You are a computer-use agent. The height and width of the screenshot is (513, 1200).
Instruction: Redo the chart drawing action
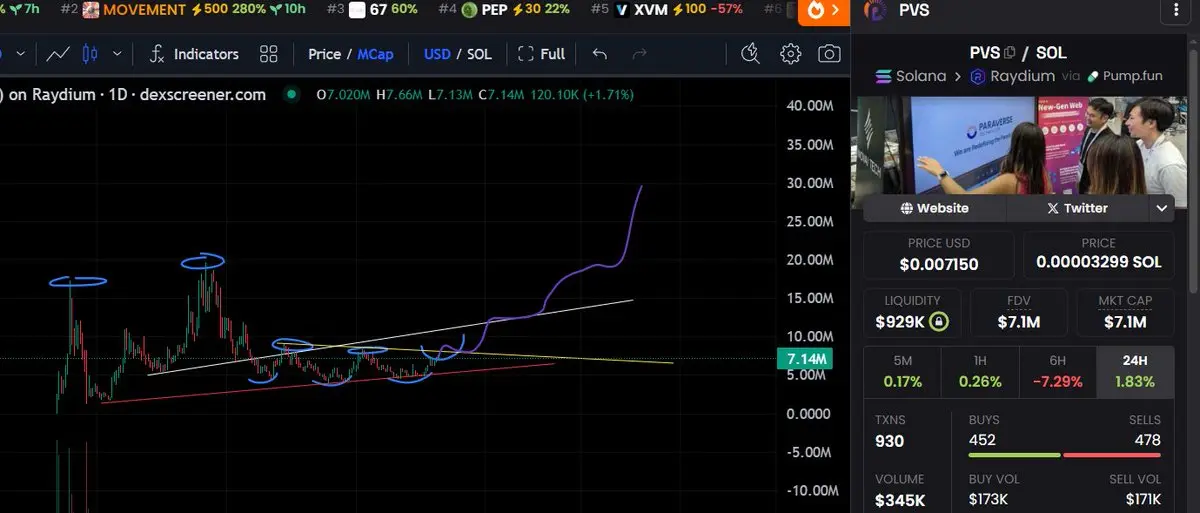639,54
